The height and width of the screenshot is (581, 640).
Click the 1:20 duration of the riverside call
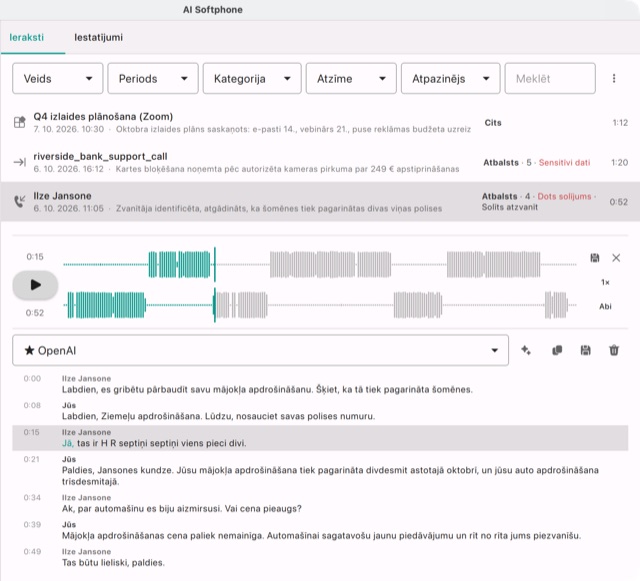click(619, 163)
